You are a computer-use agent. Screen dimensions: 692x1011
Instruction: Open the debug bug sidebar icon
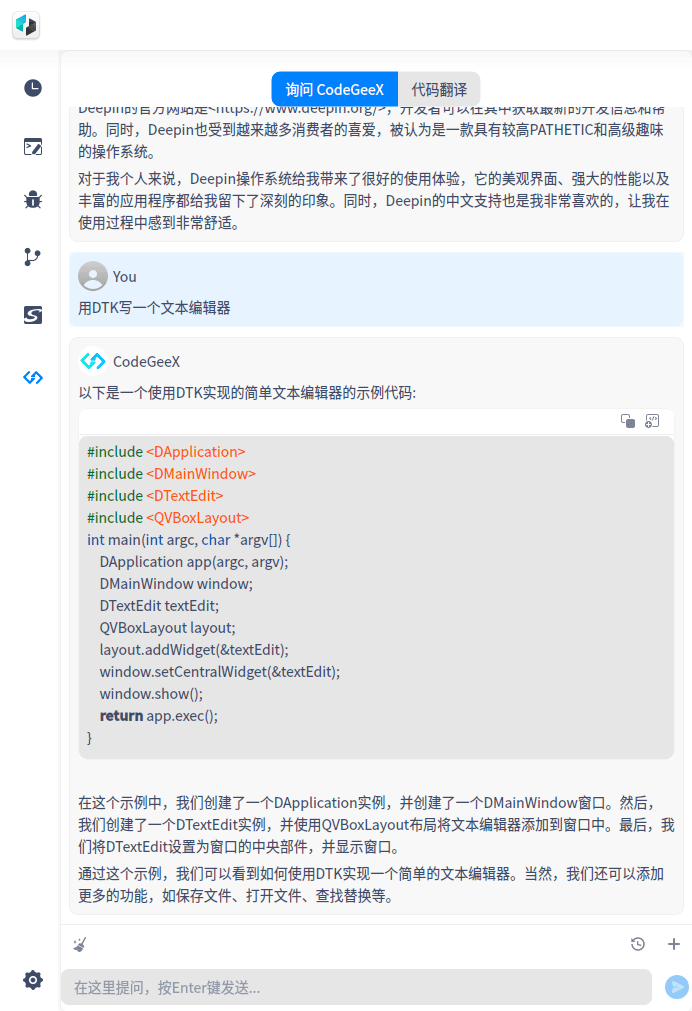coord(33,200)
